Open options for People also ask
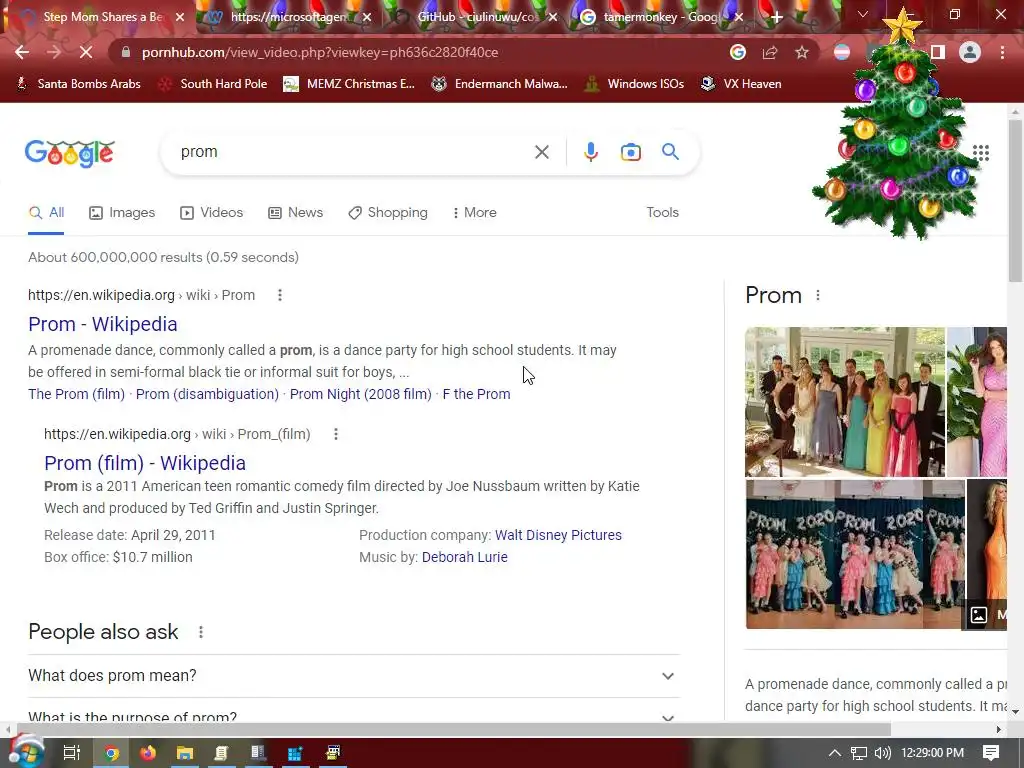Viewport: 1024px width, 768px height. (201, 632)
